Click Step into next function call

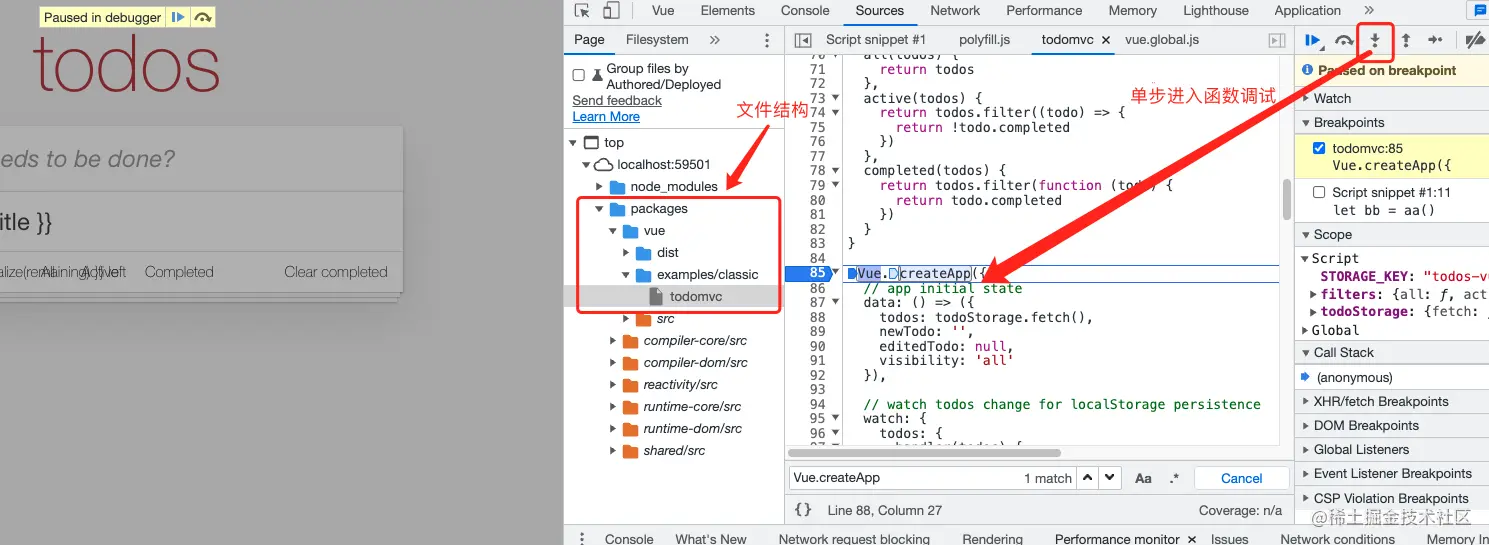point(1375,40)
